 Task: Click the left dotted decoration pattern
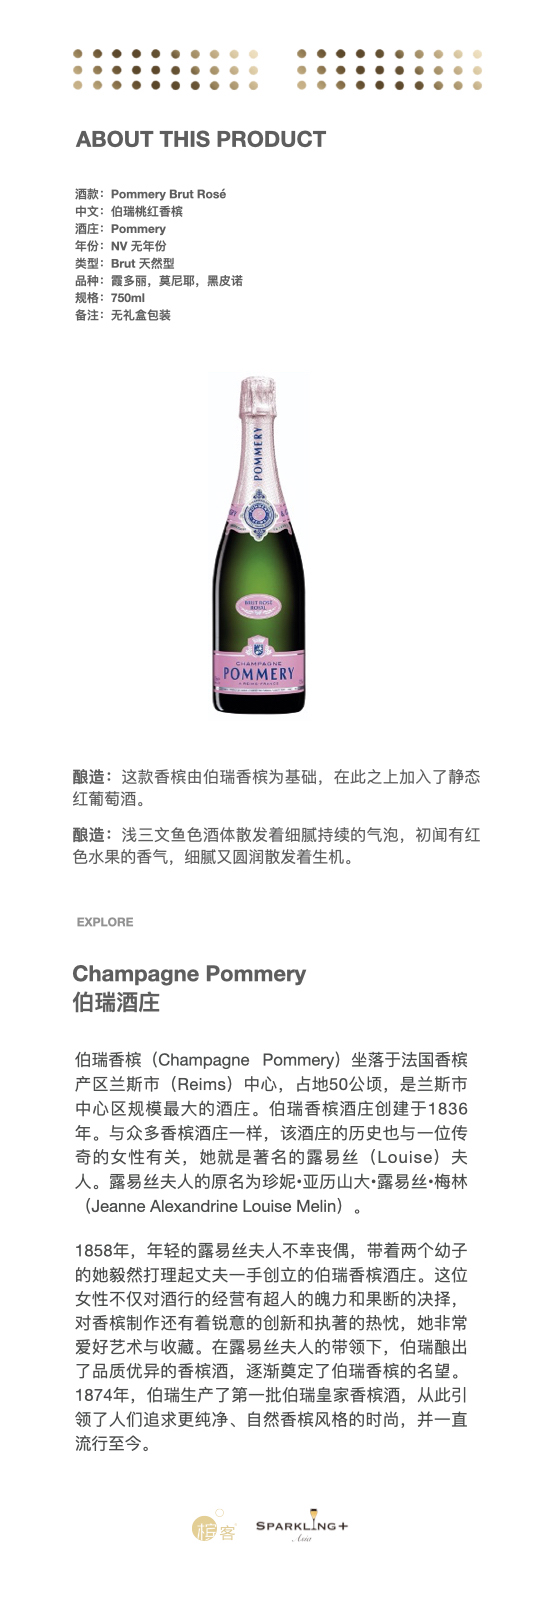pos(165,70)
